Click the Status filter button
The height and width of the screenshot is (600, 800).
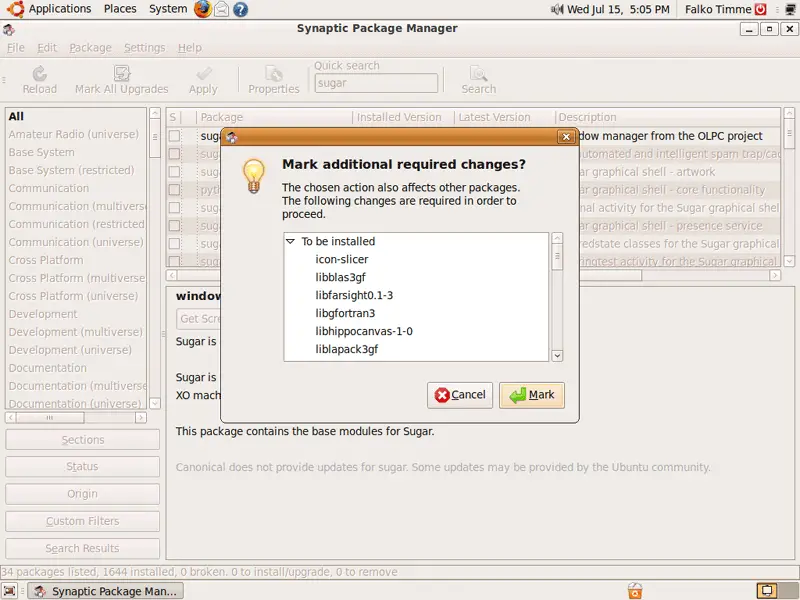tap(83, 467)
